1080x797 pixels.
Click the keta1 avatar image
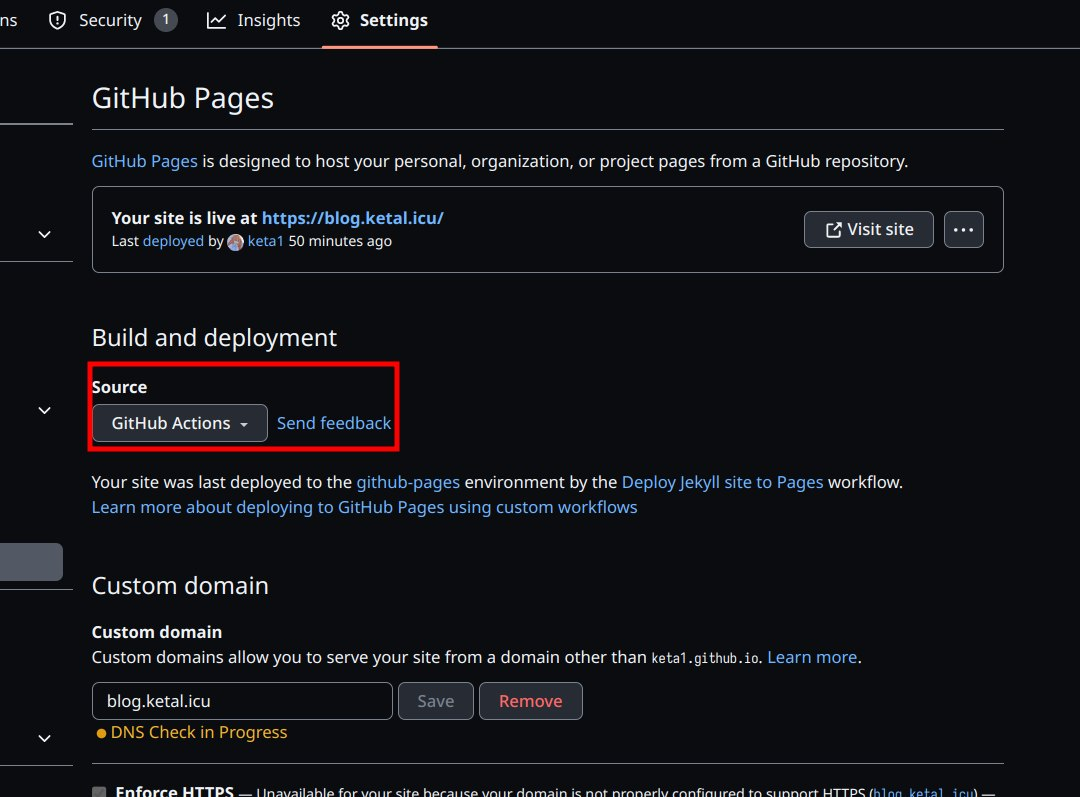point(236,242)
